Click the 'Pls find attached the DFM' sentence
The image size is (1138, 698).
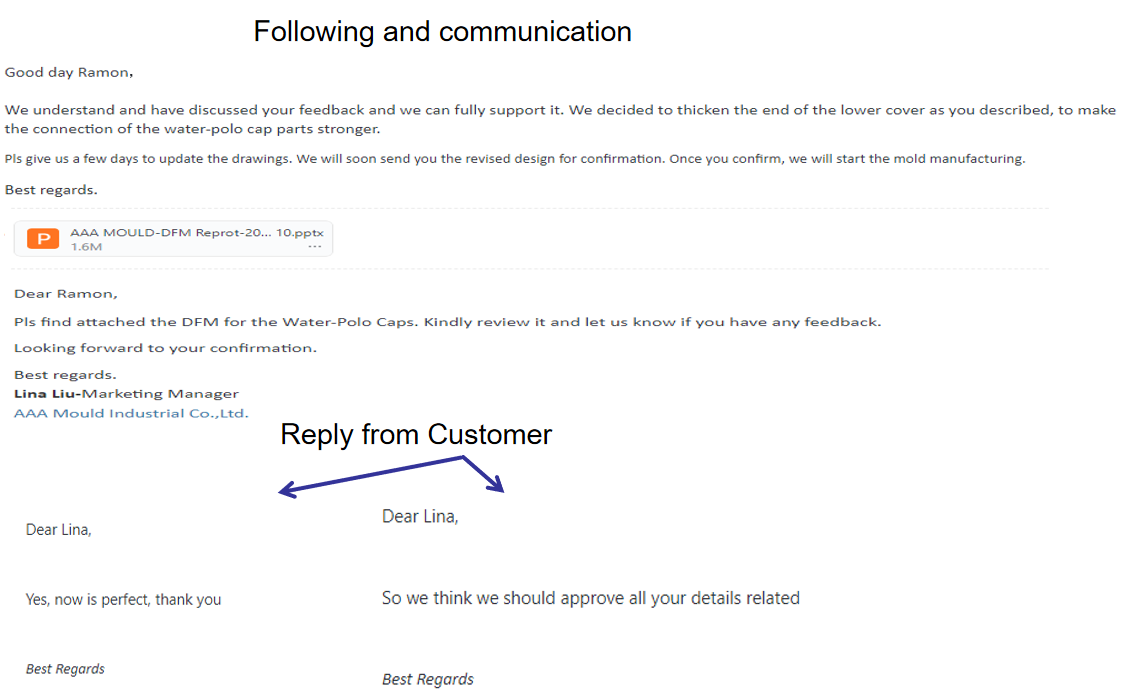(x=447, y=322)
